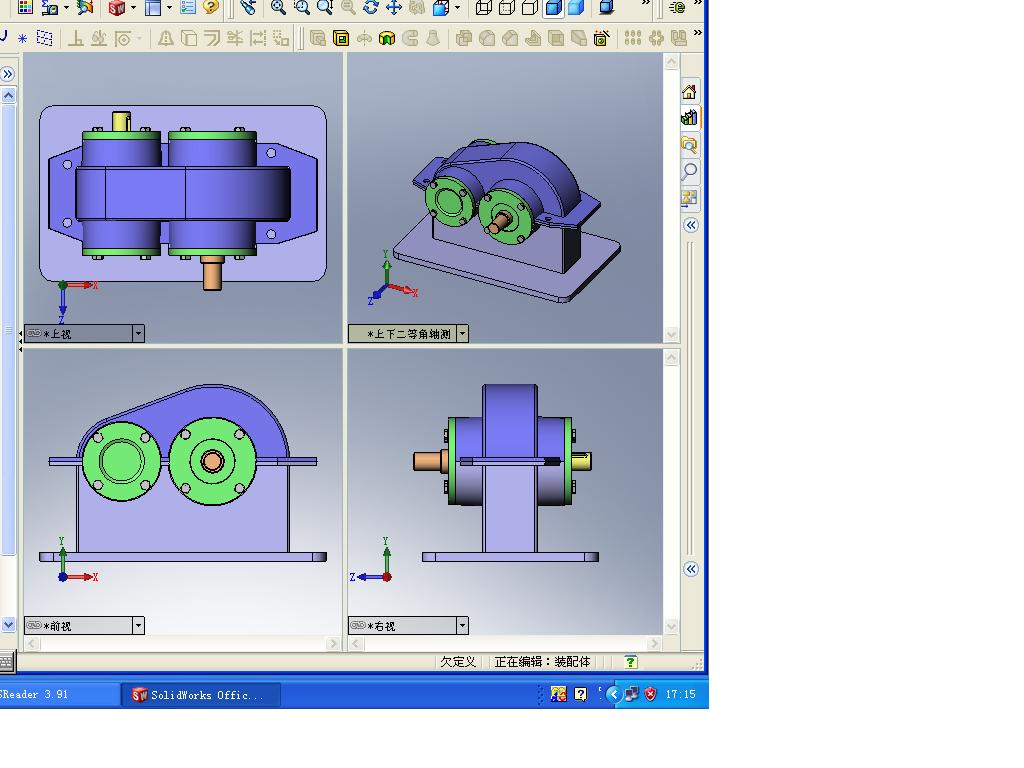1024x768 pixels.
Task: Select the Zoom to Area tool
Action: tap(302, 8)
